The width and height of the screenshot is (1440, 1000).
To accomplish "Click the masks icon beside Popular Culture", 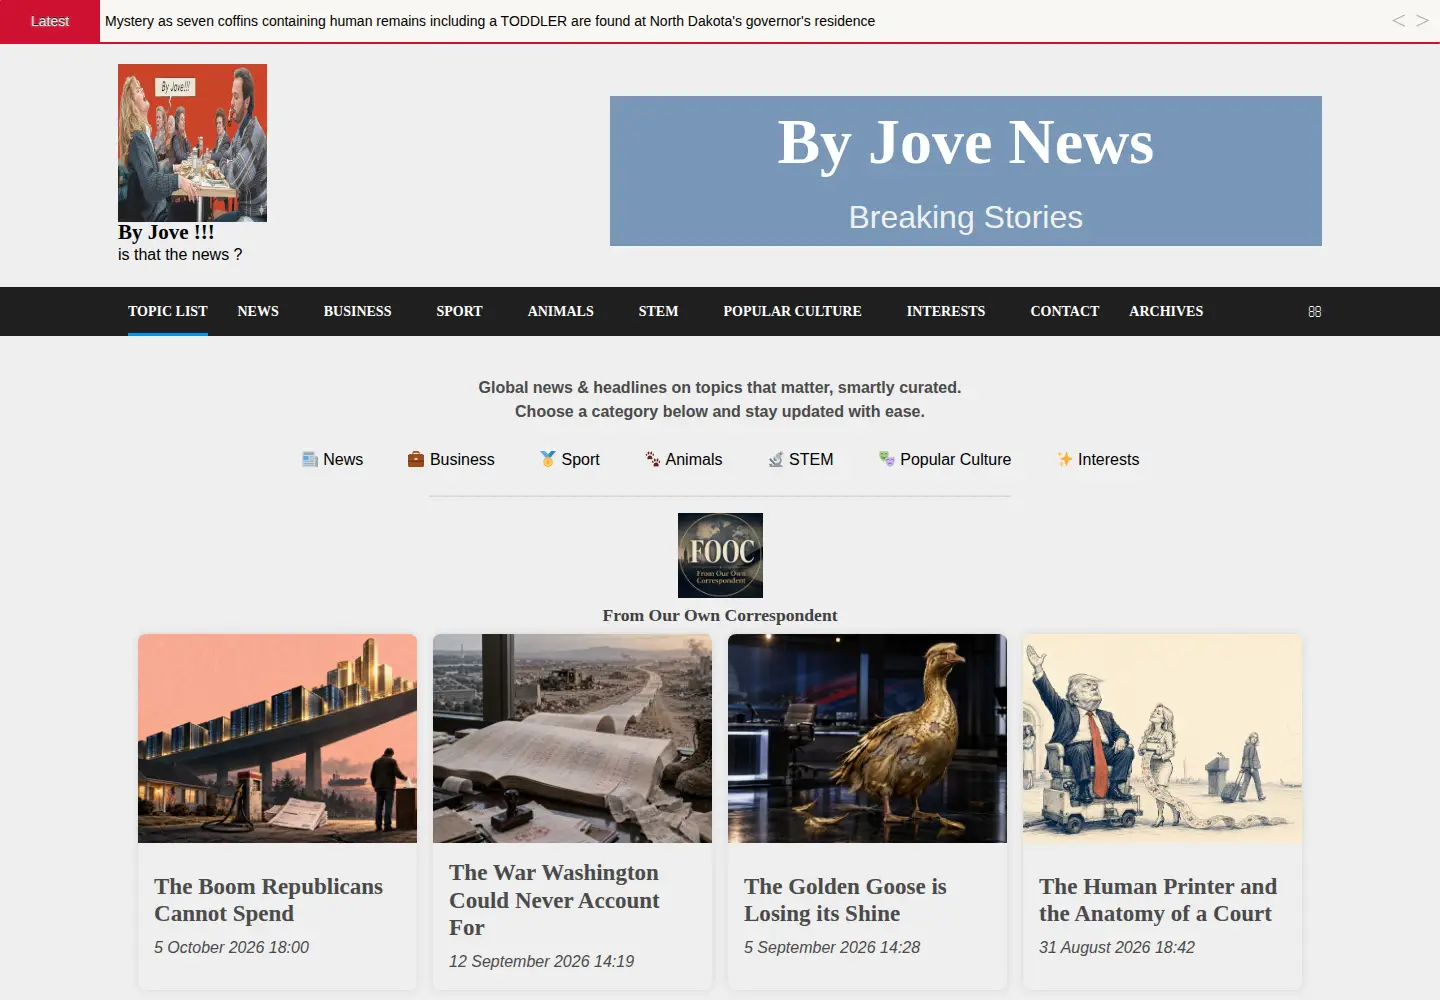I will pos(887,459).
